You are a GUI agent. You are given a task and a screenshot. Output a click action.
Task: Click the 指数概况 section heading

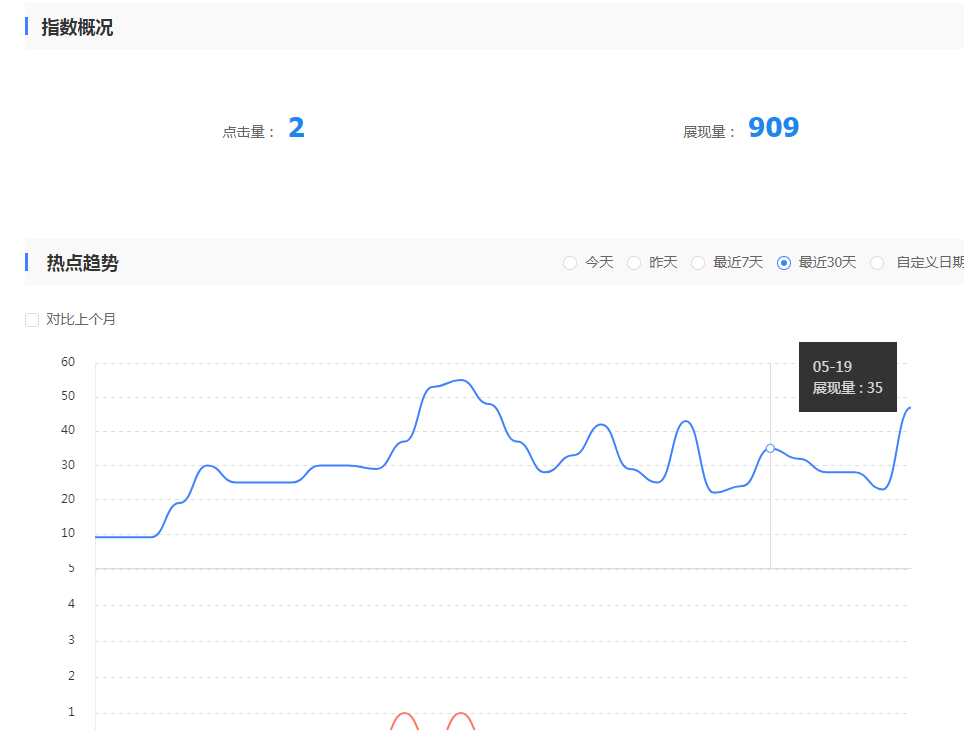coord(77,28)
